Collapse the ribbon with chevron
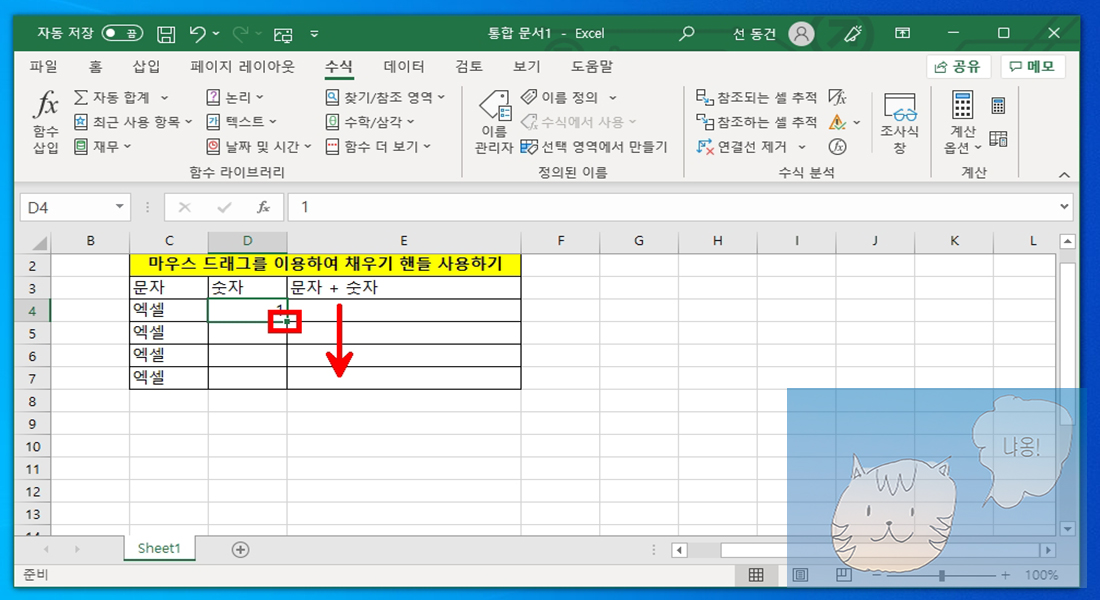This screenshot has width=1100, height=600. (1064, 175)
